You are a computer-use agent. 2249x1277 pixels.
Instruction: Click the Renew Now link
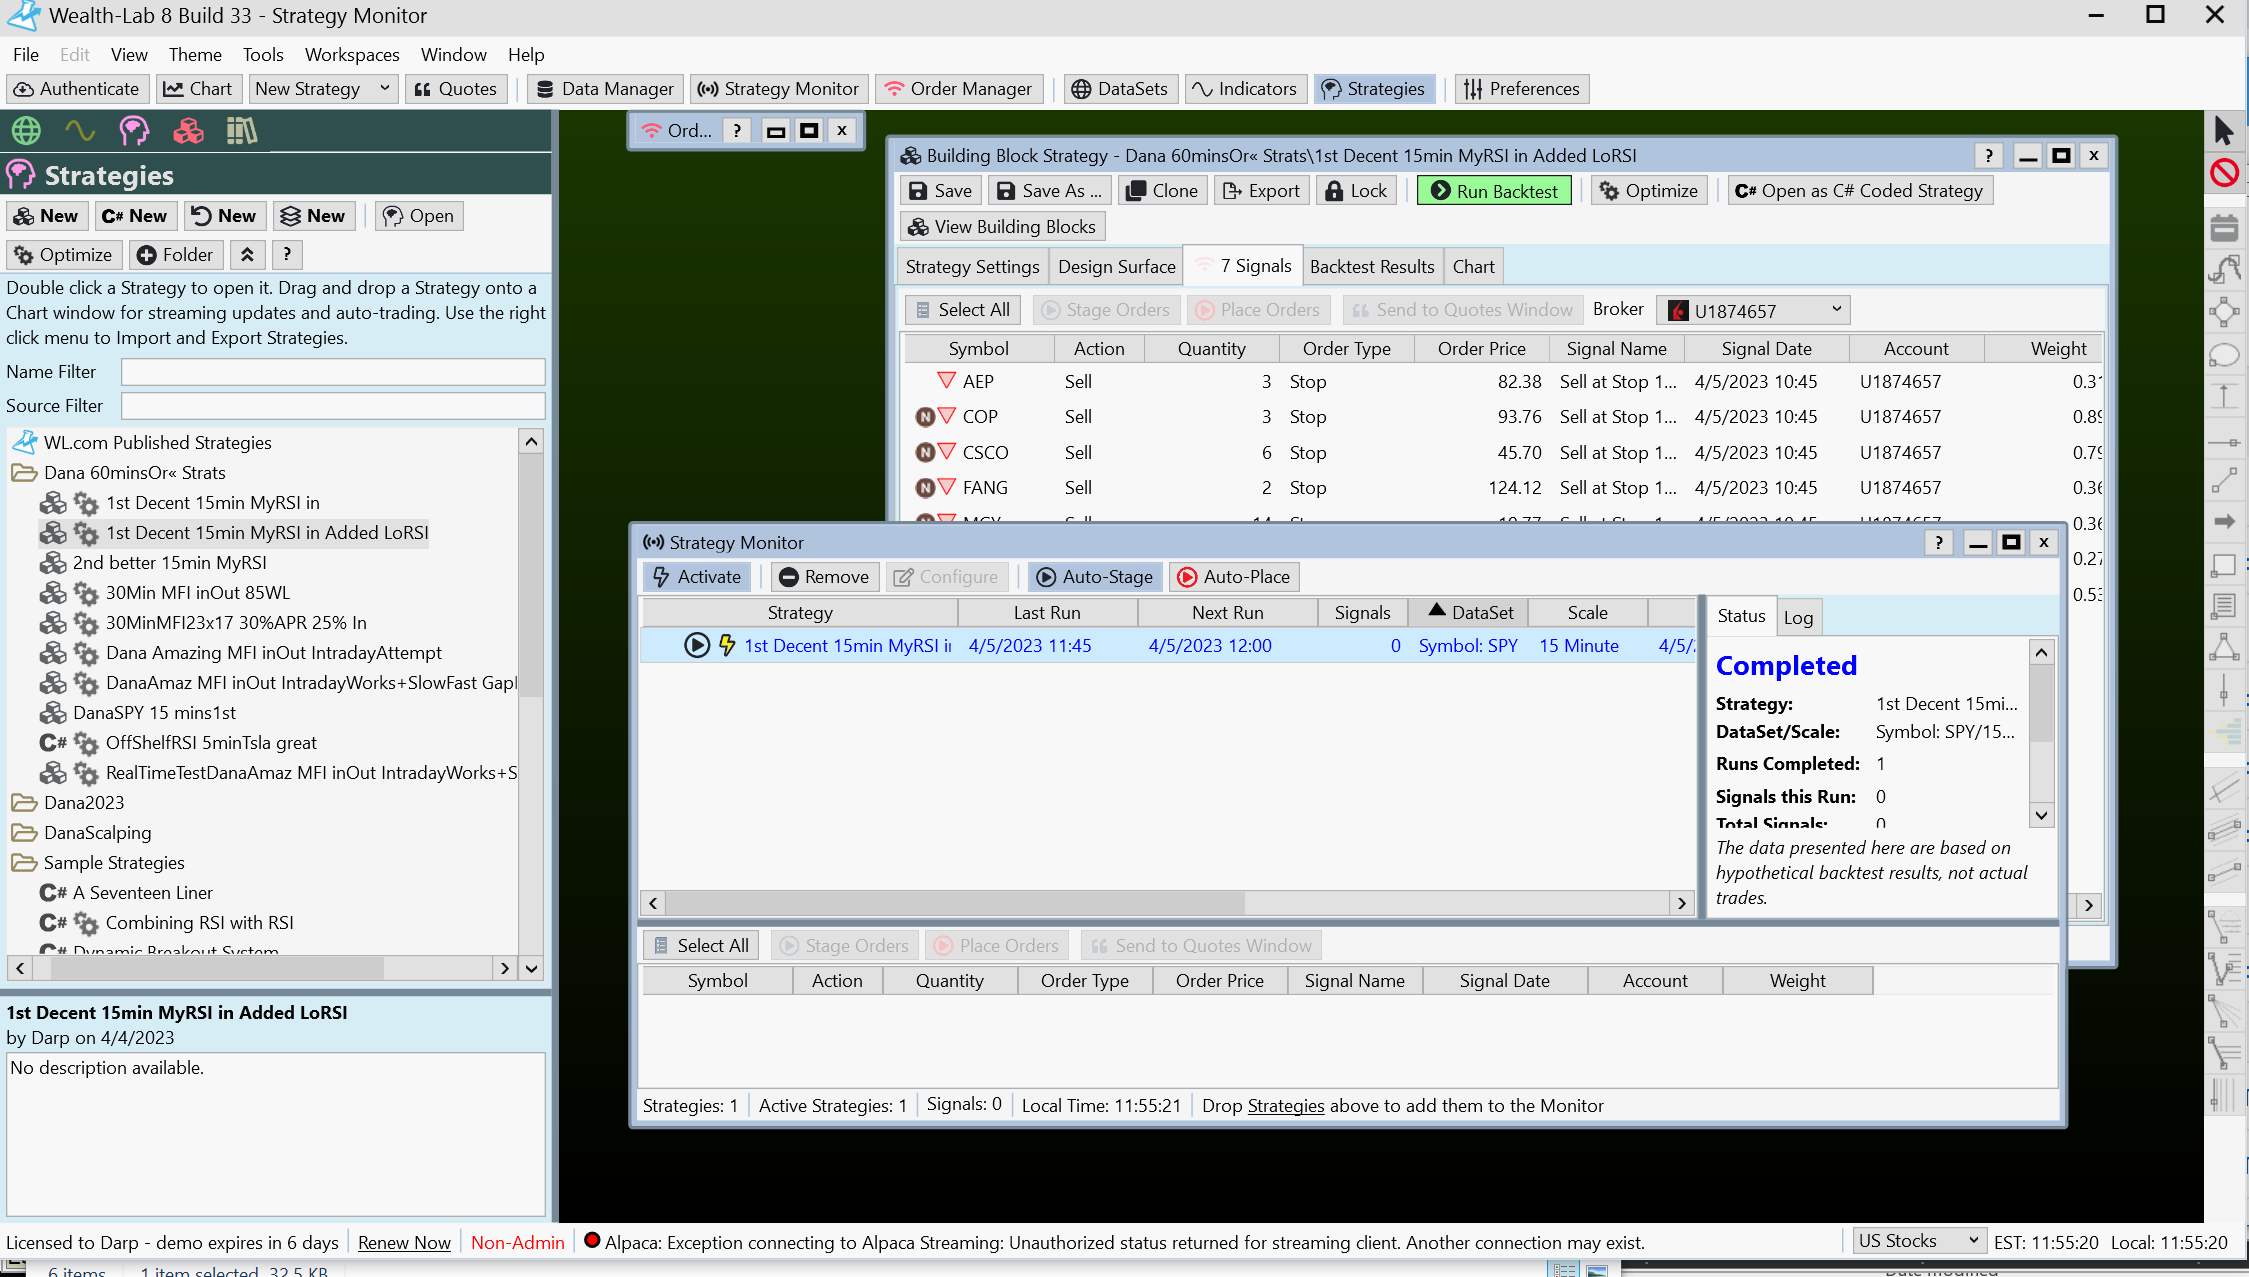[404, 1242]
